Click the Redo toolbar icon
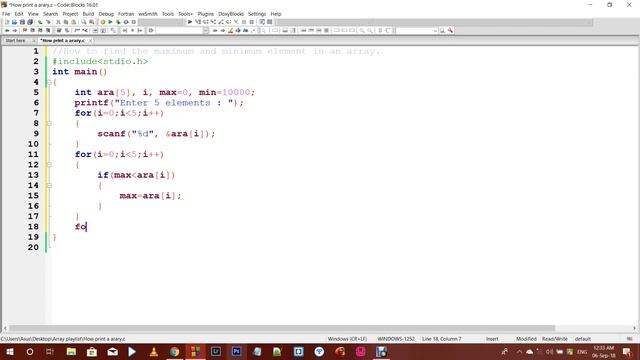640x360 pixels. click(x=48, y=22)
